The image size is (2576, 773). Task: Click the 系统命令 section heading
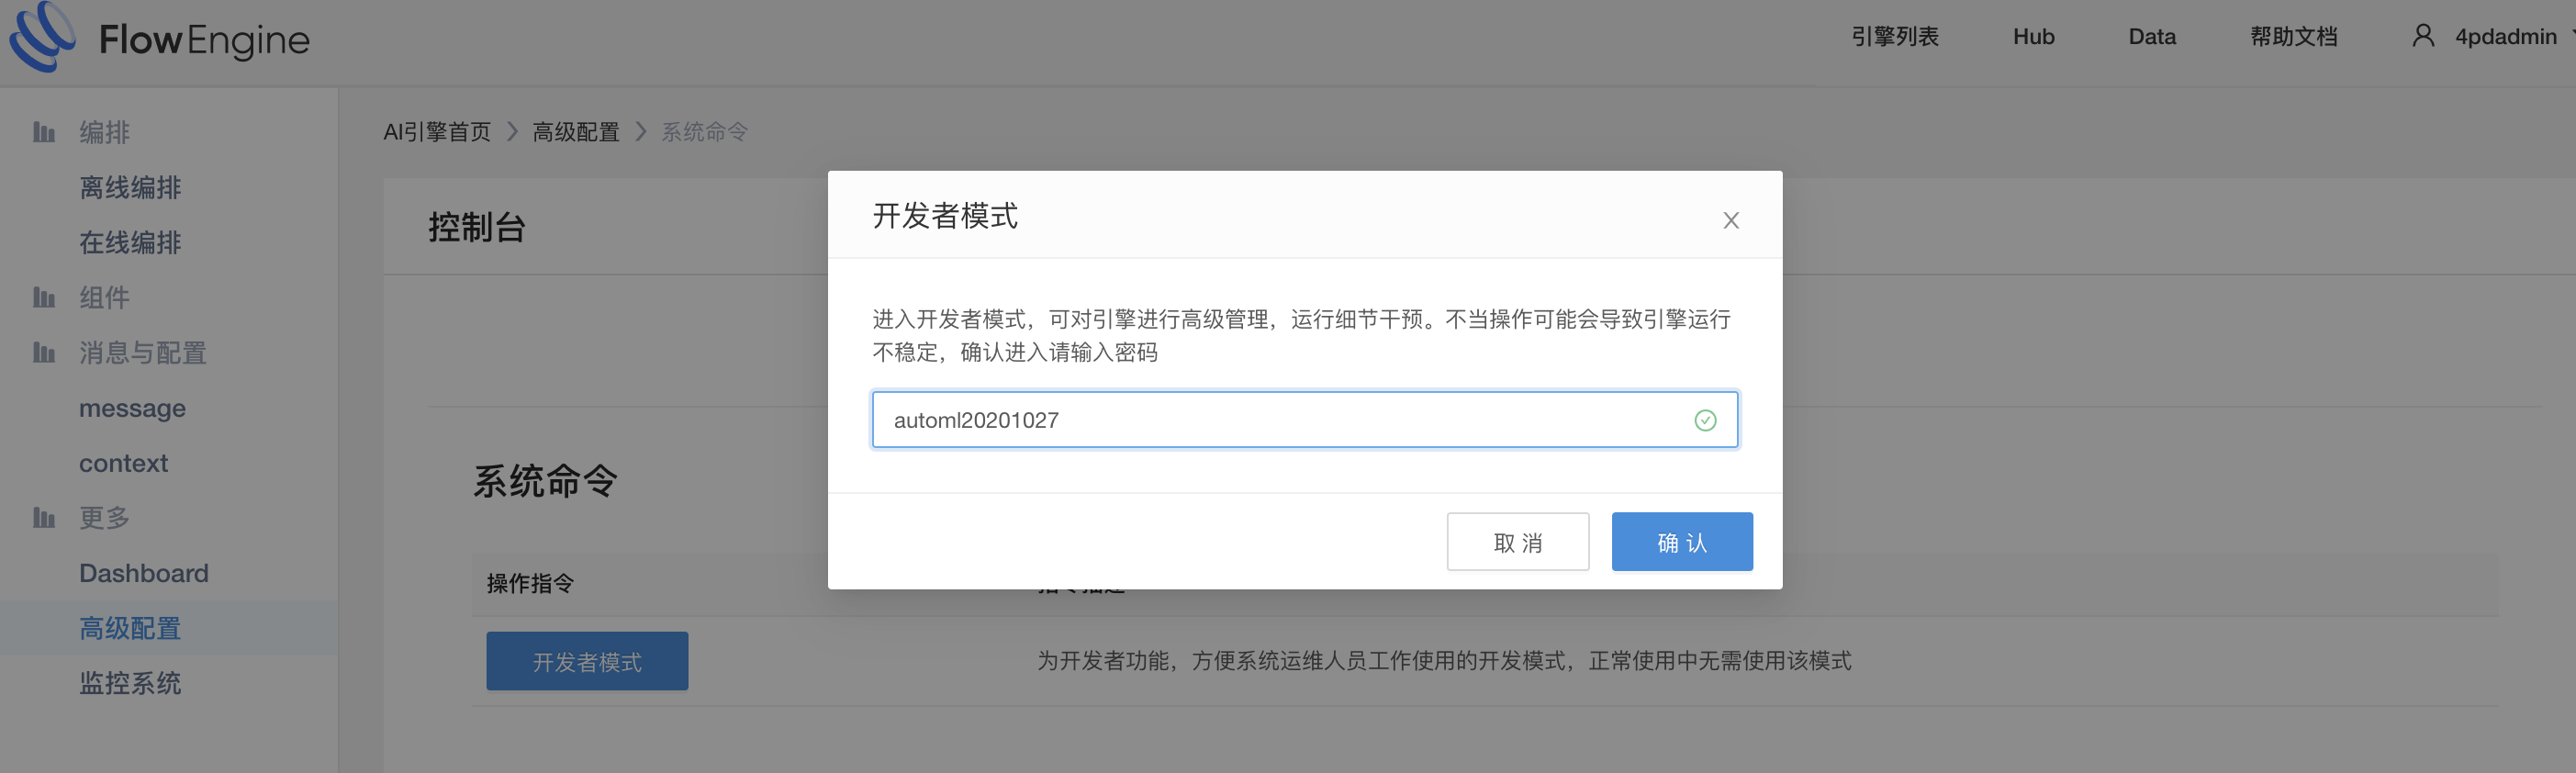click(x=545, y=481)
